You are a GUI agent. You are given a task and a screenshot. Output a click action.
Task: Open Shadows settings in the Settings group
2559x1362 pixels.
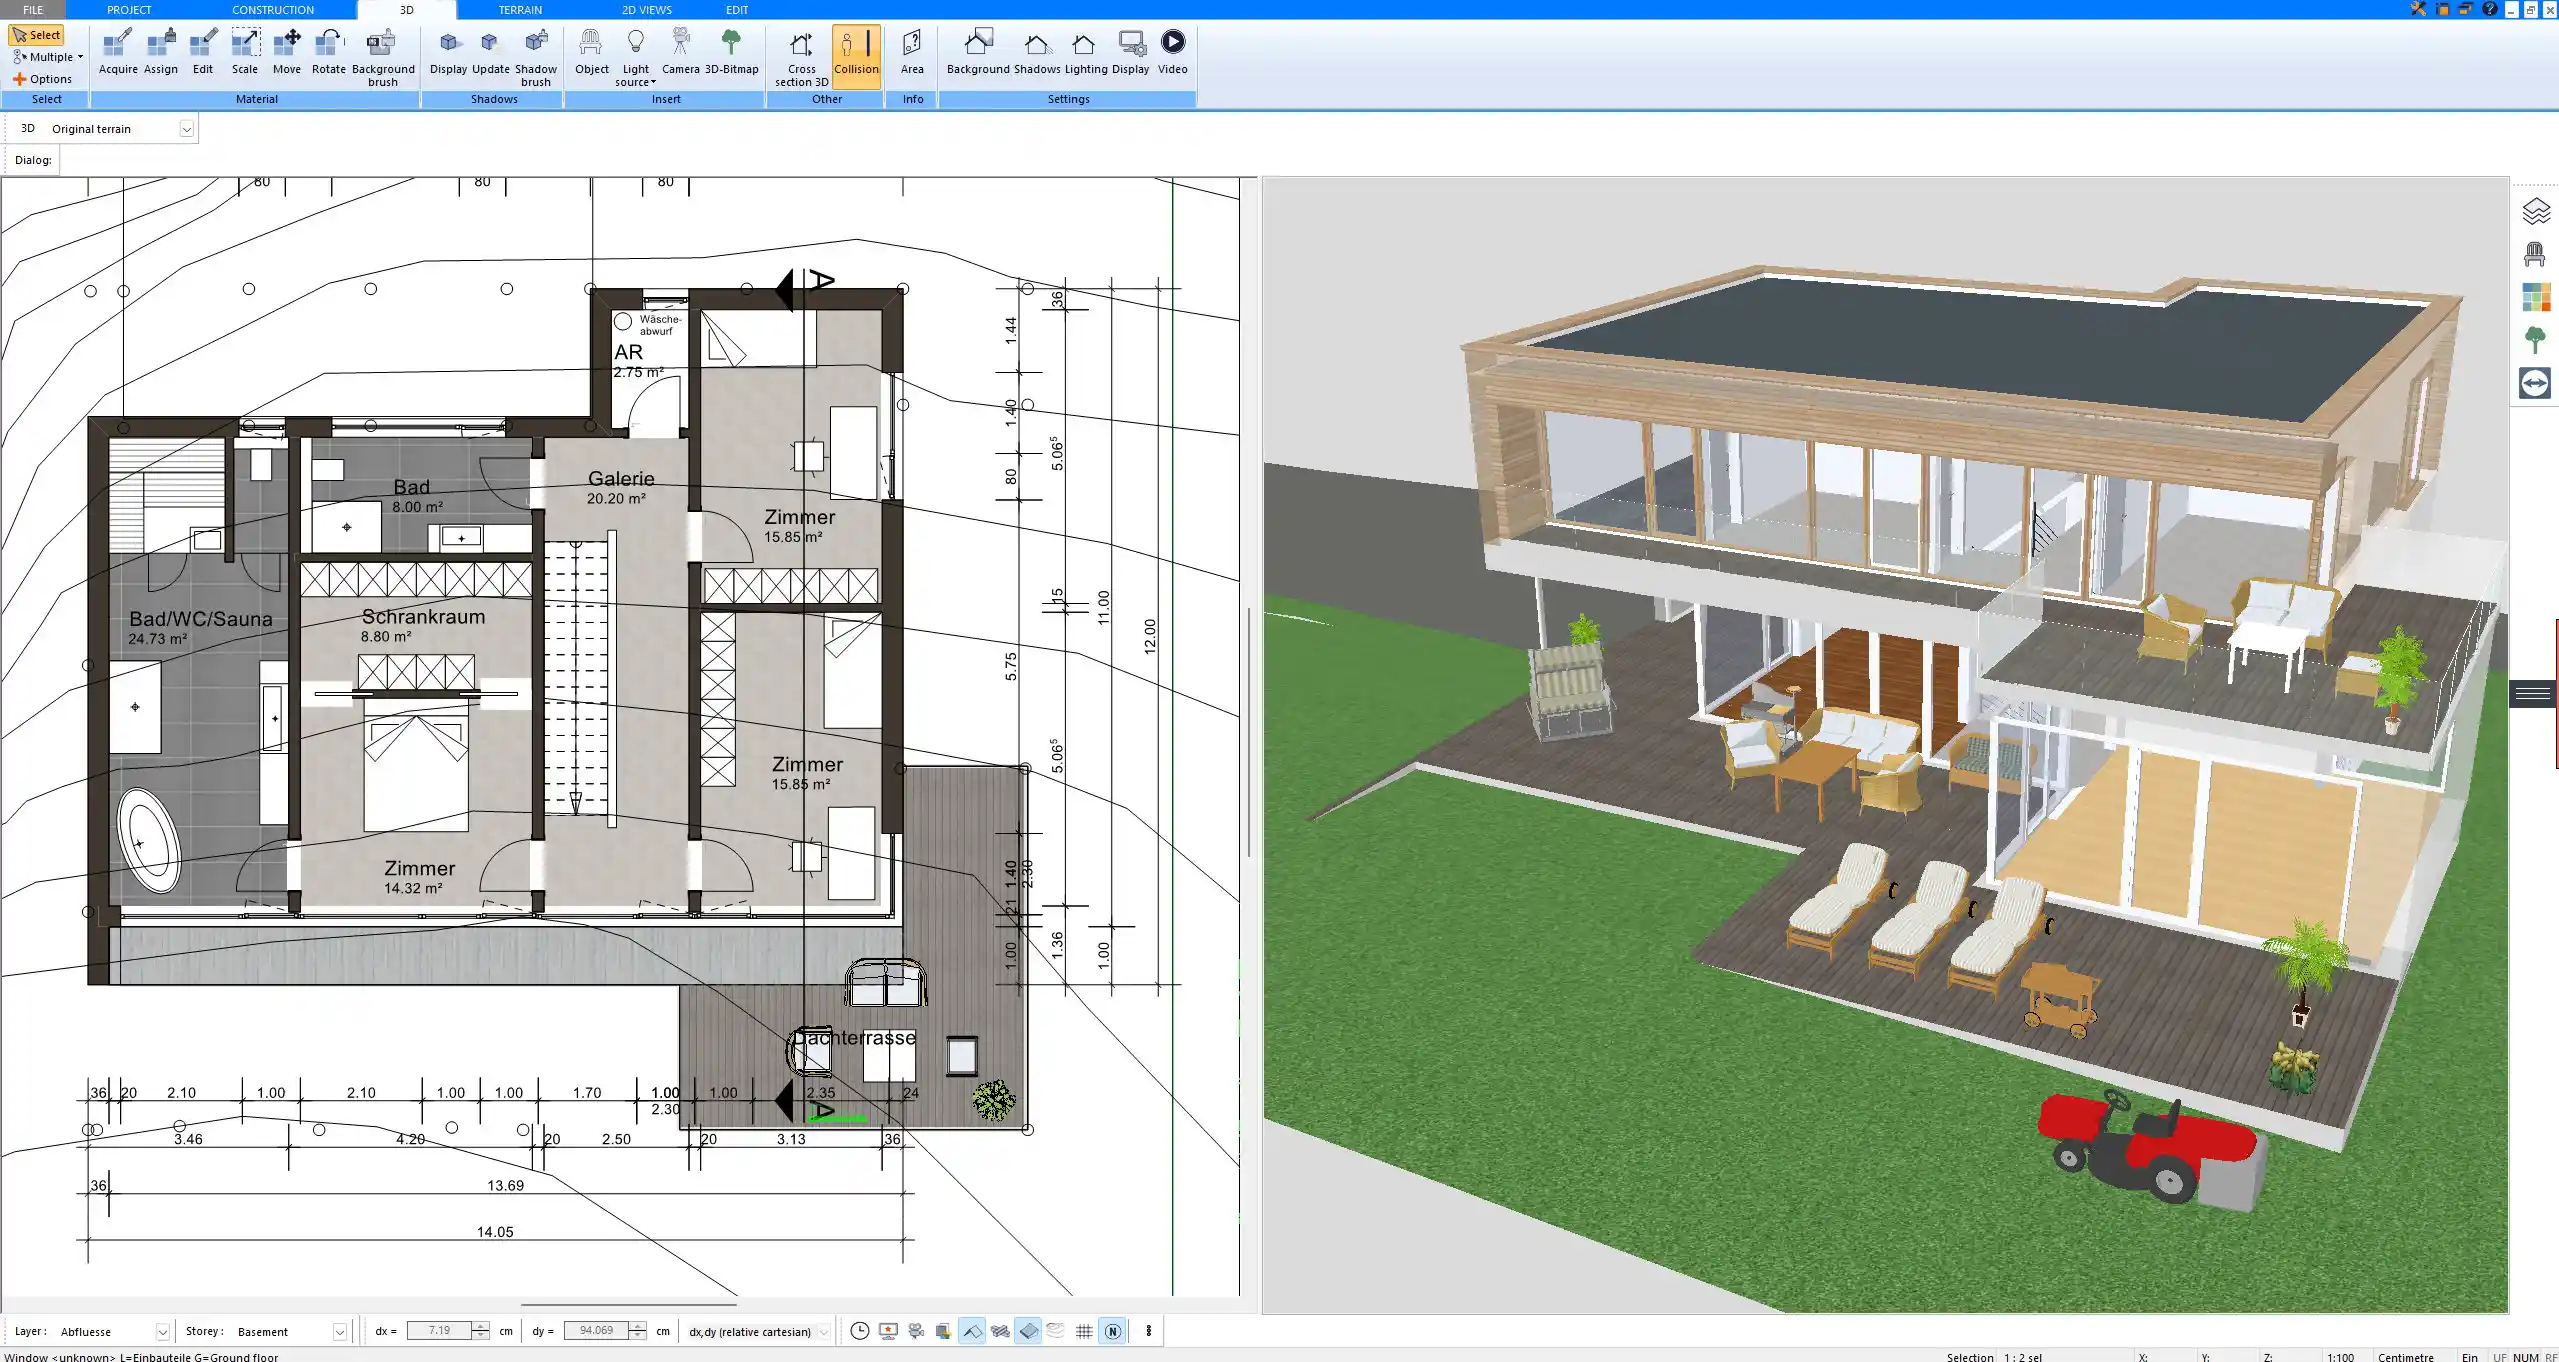[1037, 52]
